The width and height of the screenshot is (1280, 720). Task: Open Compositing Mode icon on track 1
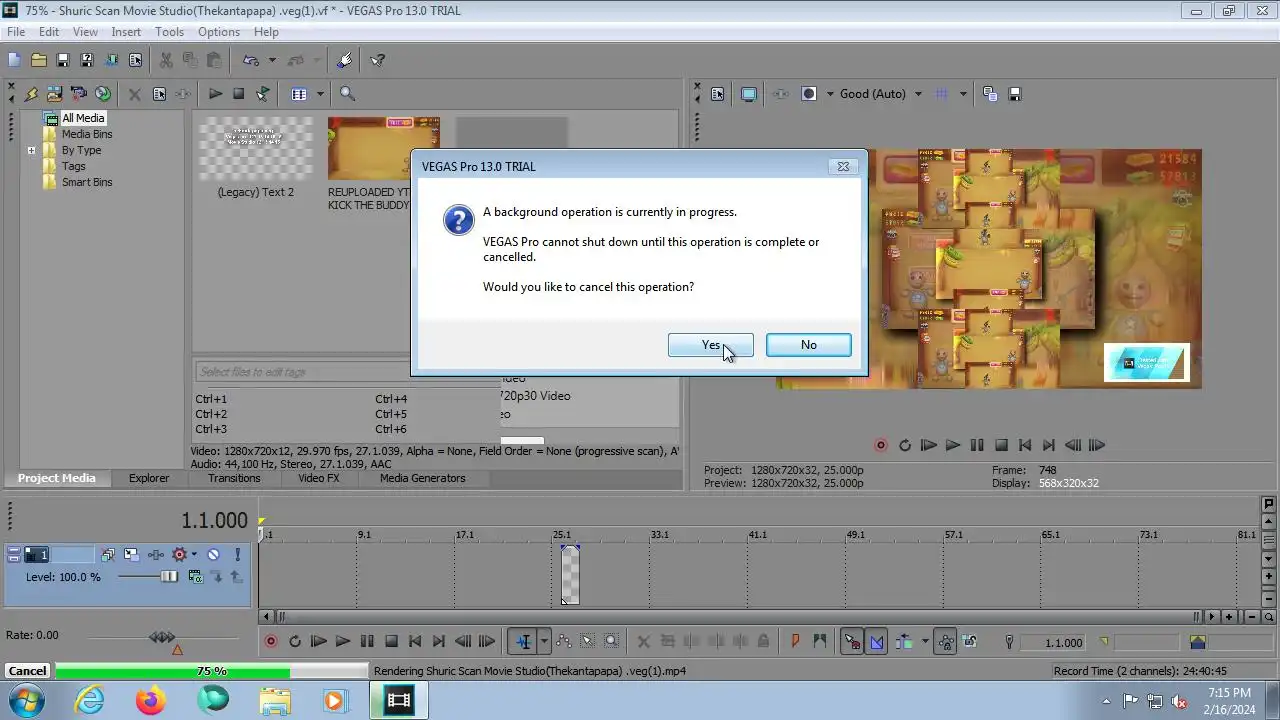[196, 577]
